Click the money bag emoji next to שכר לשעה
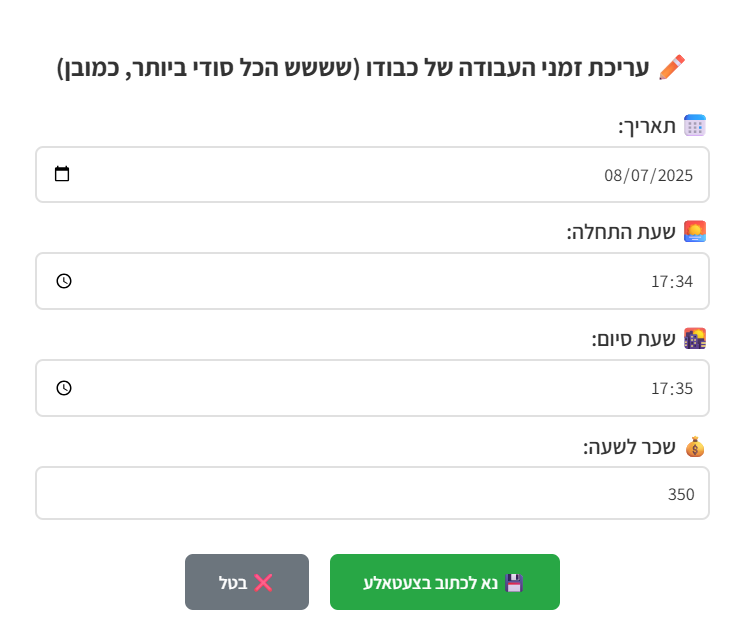Image resolution: width=745 pixels, height=619 pixels. (695, 447)
